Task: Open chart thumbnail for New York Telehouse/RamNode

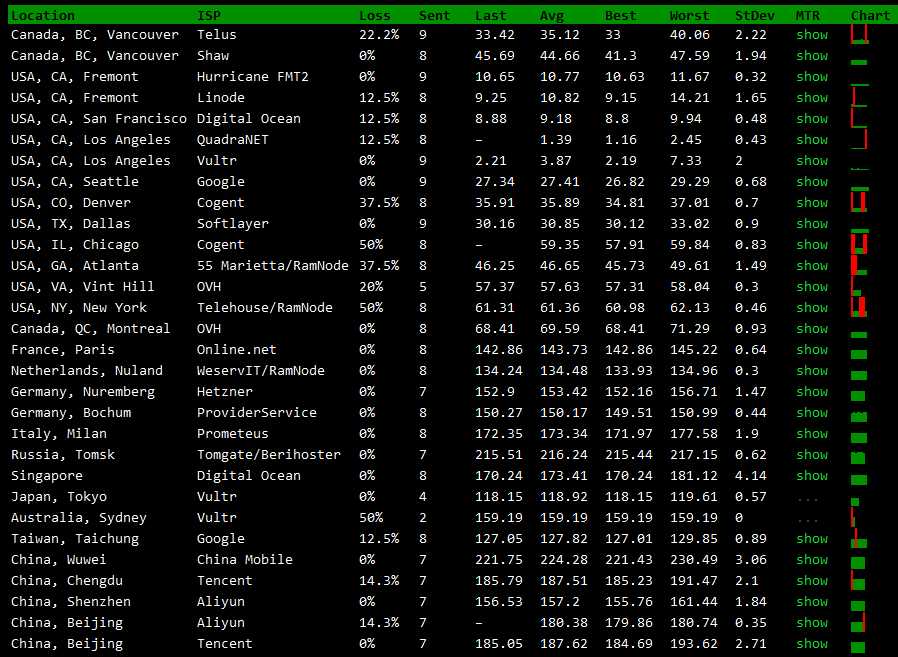Action: pyautogui.click(x=859, y=307)
